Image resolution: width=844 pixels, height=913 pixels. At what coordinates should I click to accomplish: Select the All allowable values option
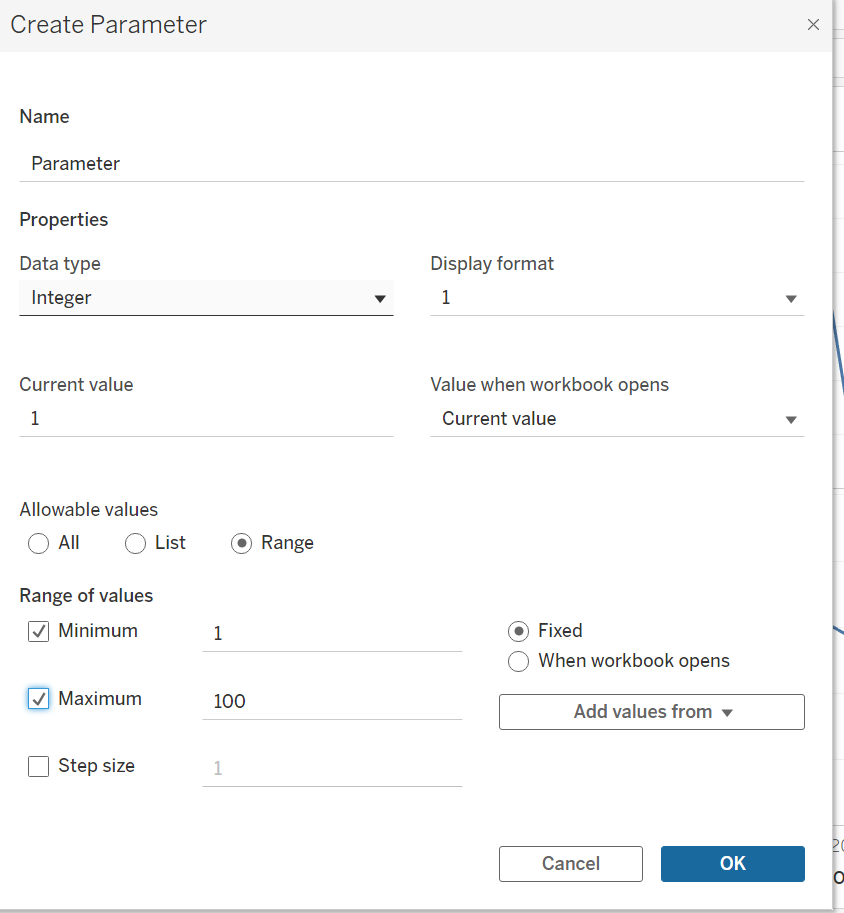(x=39, y=543)
